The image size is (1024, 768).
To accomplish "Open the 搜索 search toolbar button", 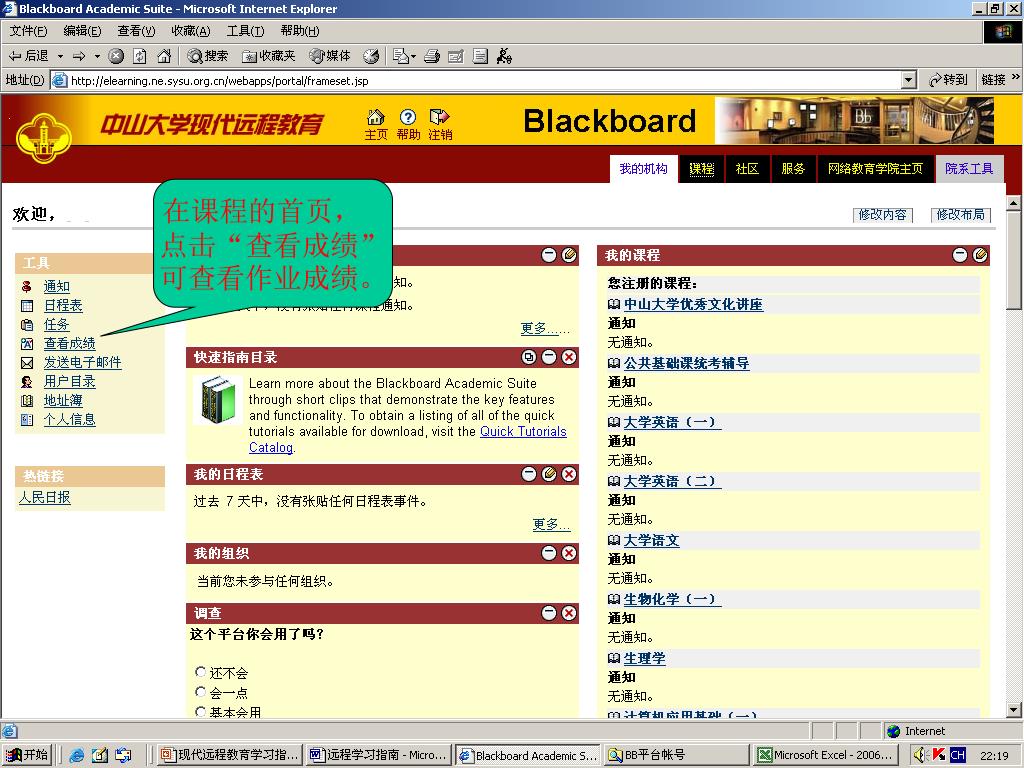I will [x=208, y=56].
